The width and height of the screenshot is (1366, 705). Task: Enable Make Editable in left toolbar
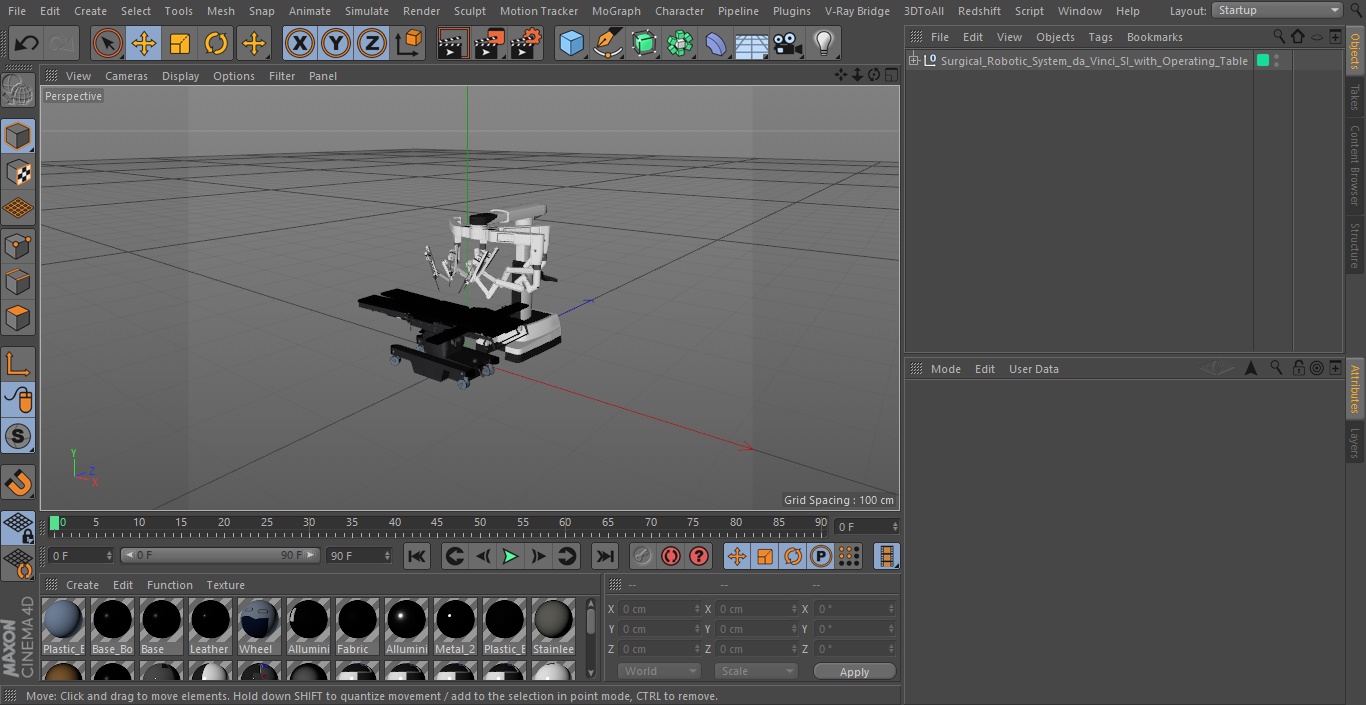(18, 91)
